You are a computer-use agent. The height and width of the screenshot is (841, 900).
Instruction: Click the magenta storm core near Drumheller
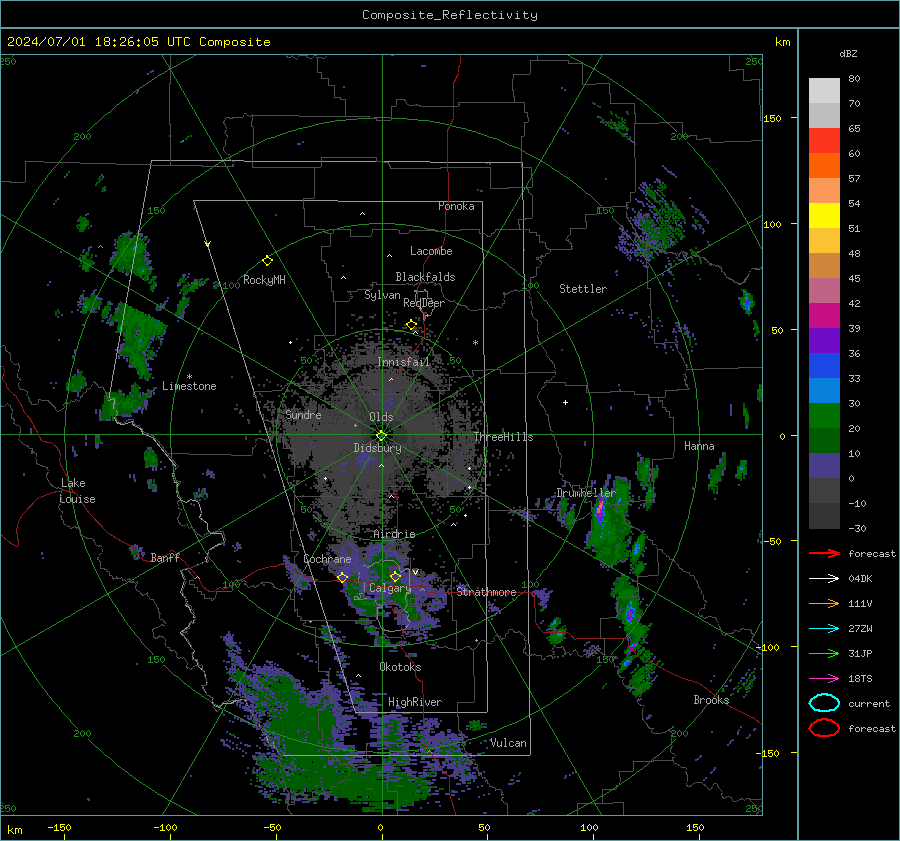click(600, 510)
